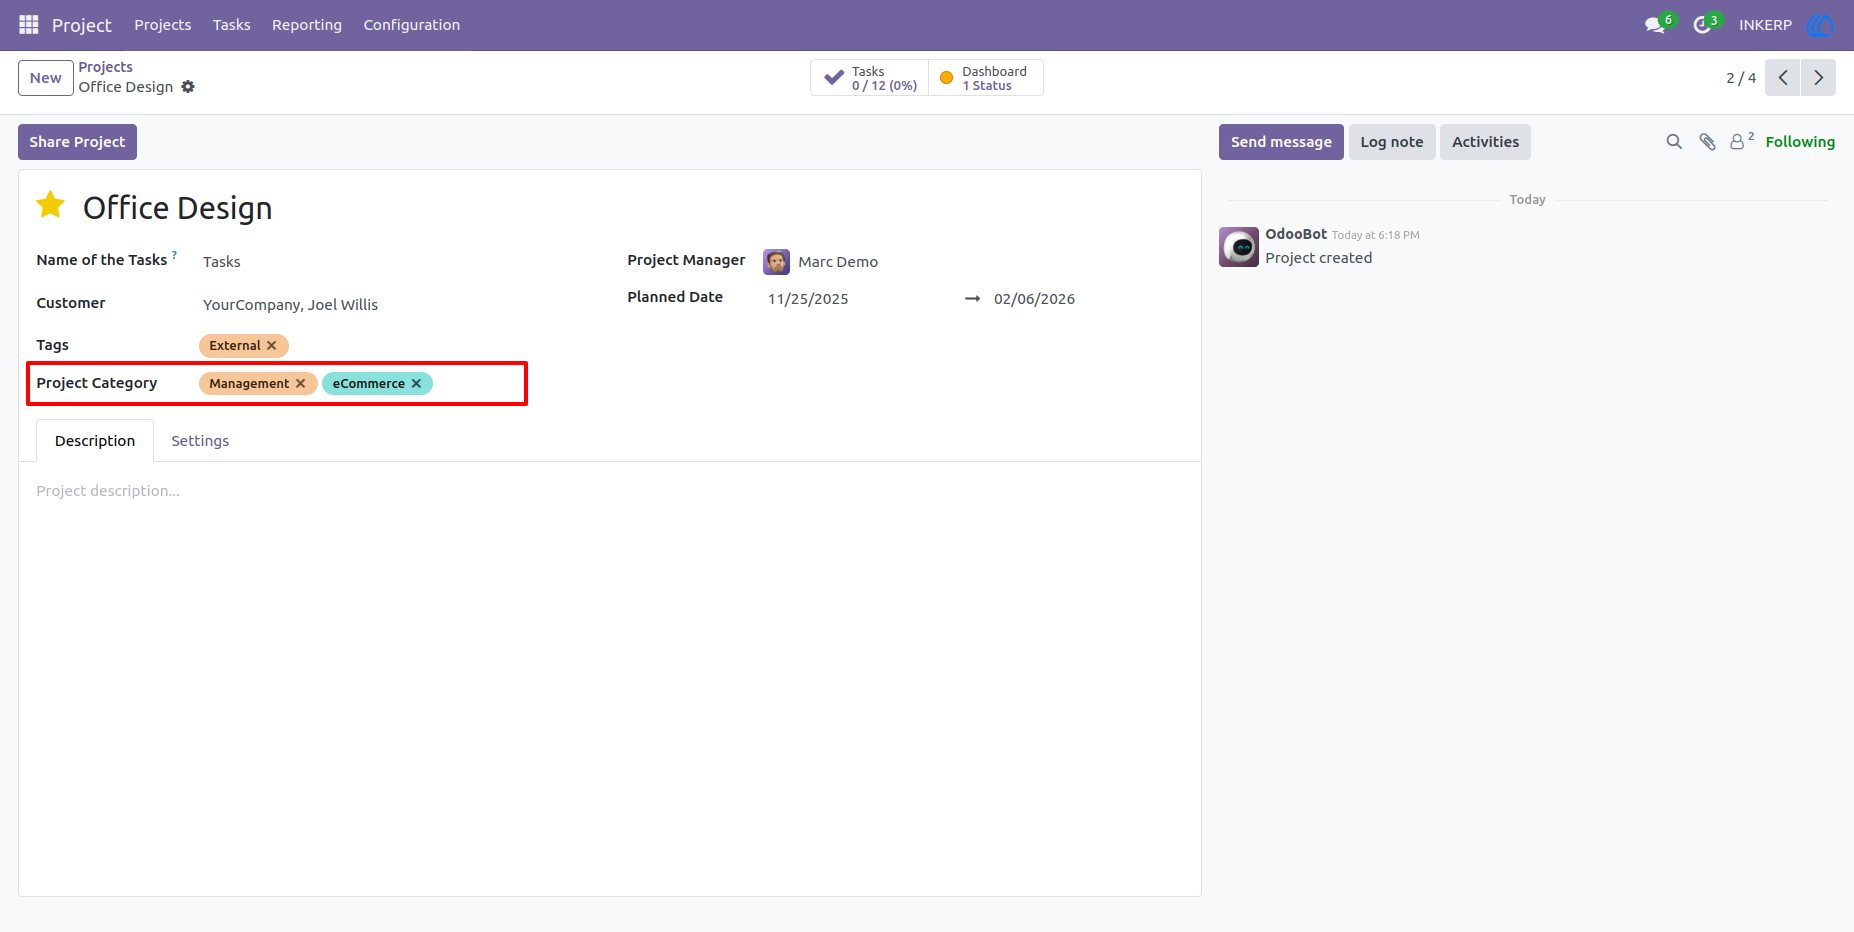Click the planned start date 11/25/2025
This screenshot has width=1854, height=932.
(x=808, y=299)
